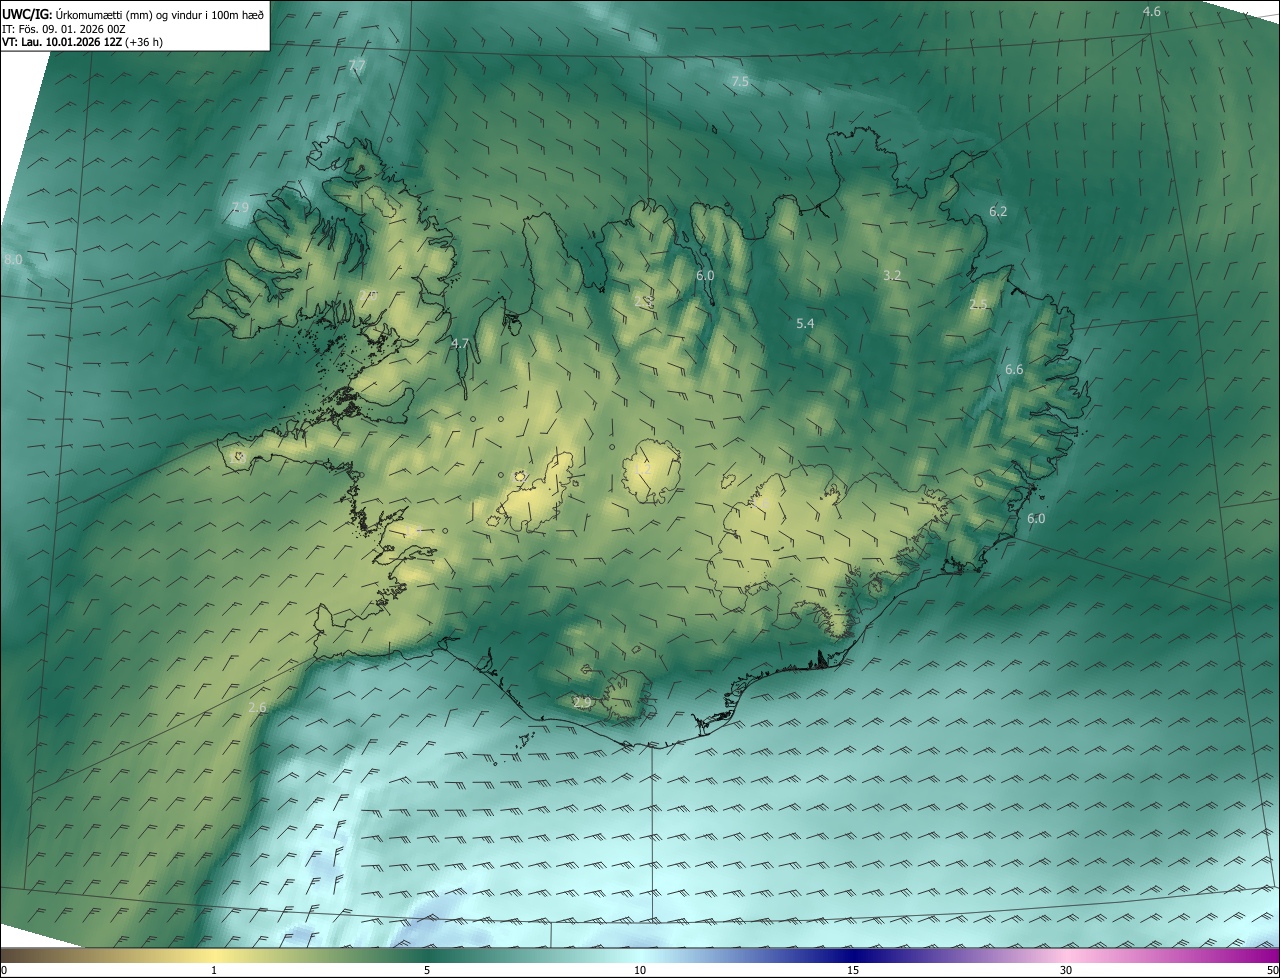Click the 7.7 value label on the map
Screen dimensions: 1280x978
[357, 65]
